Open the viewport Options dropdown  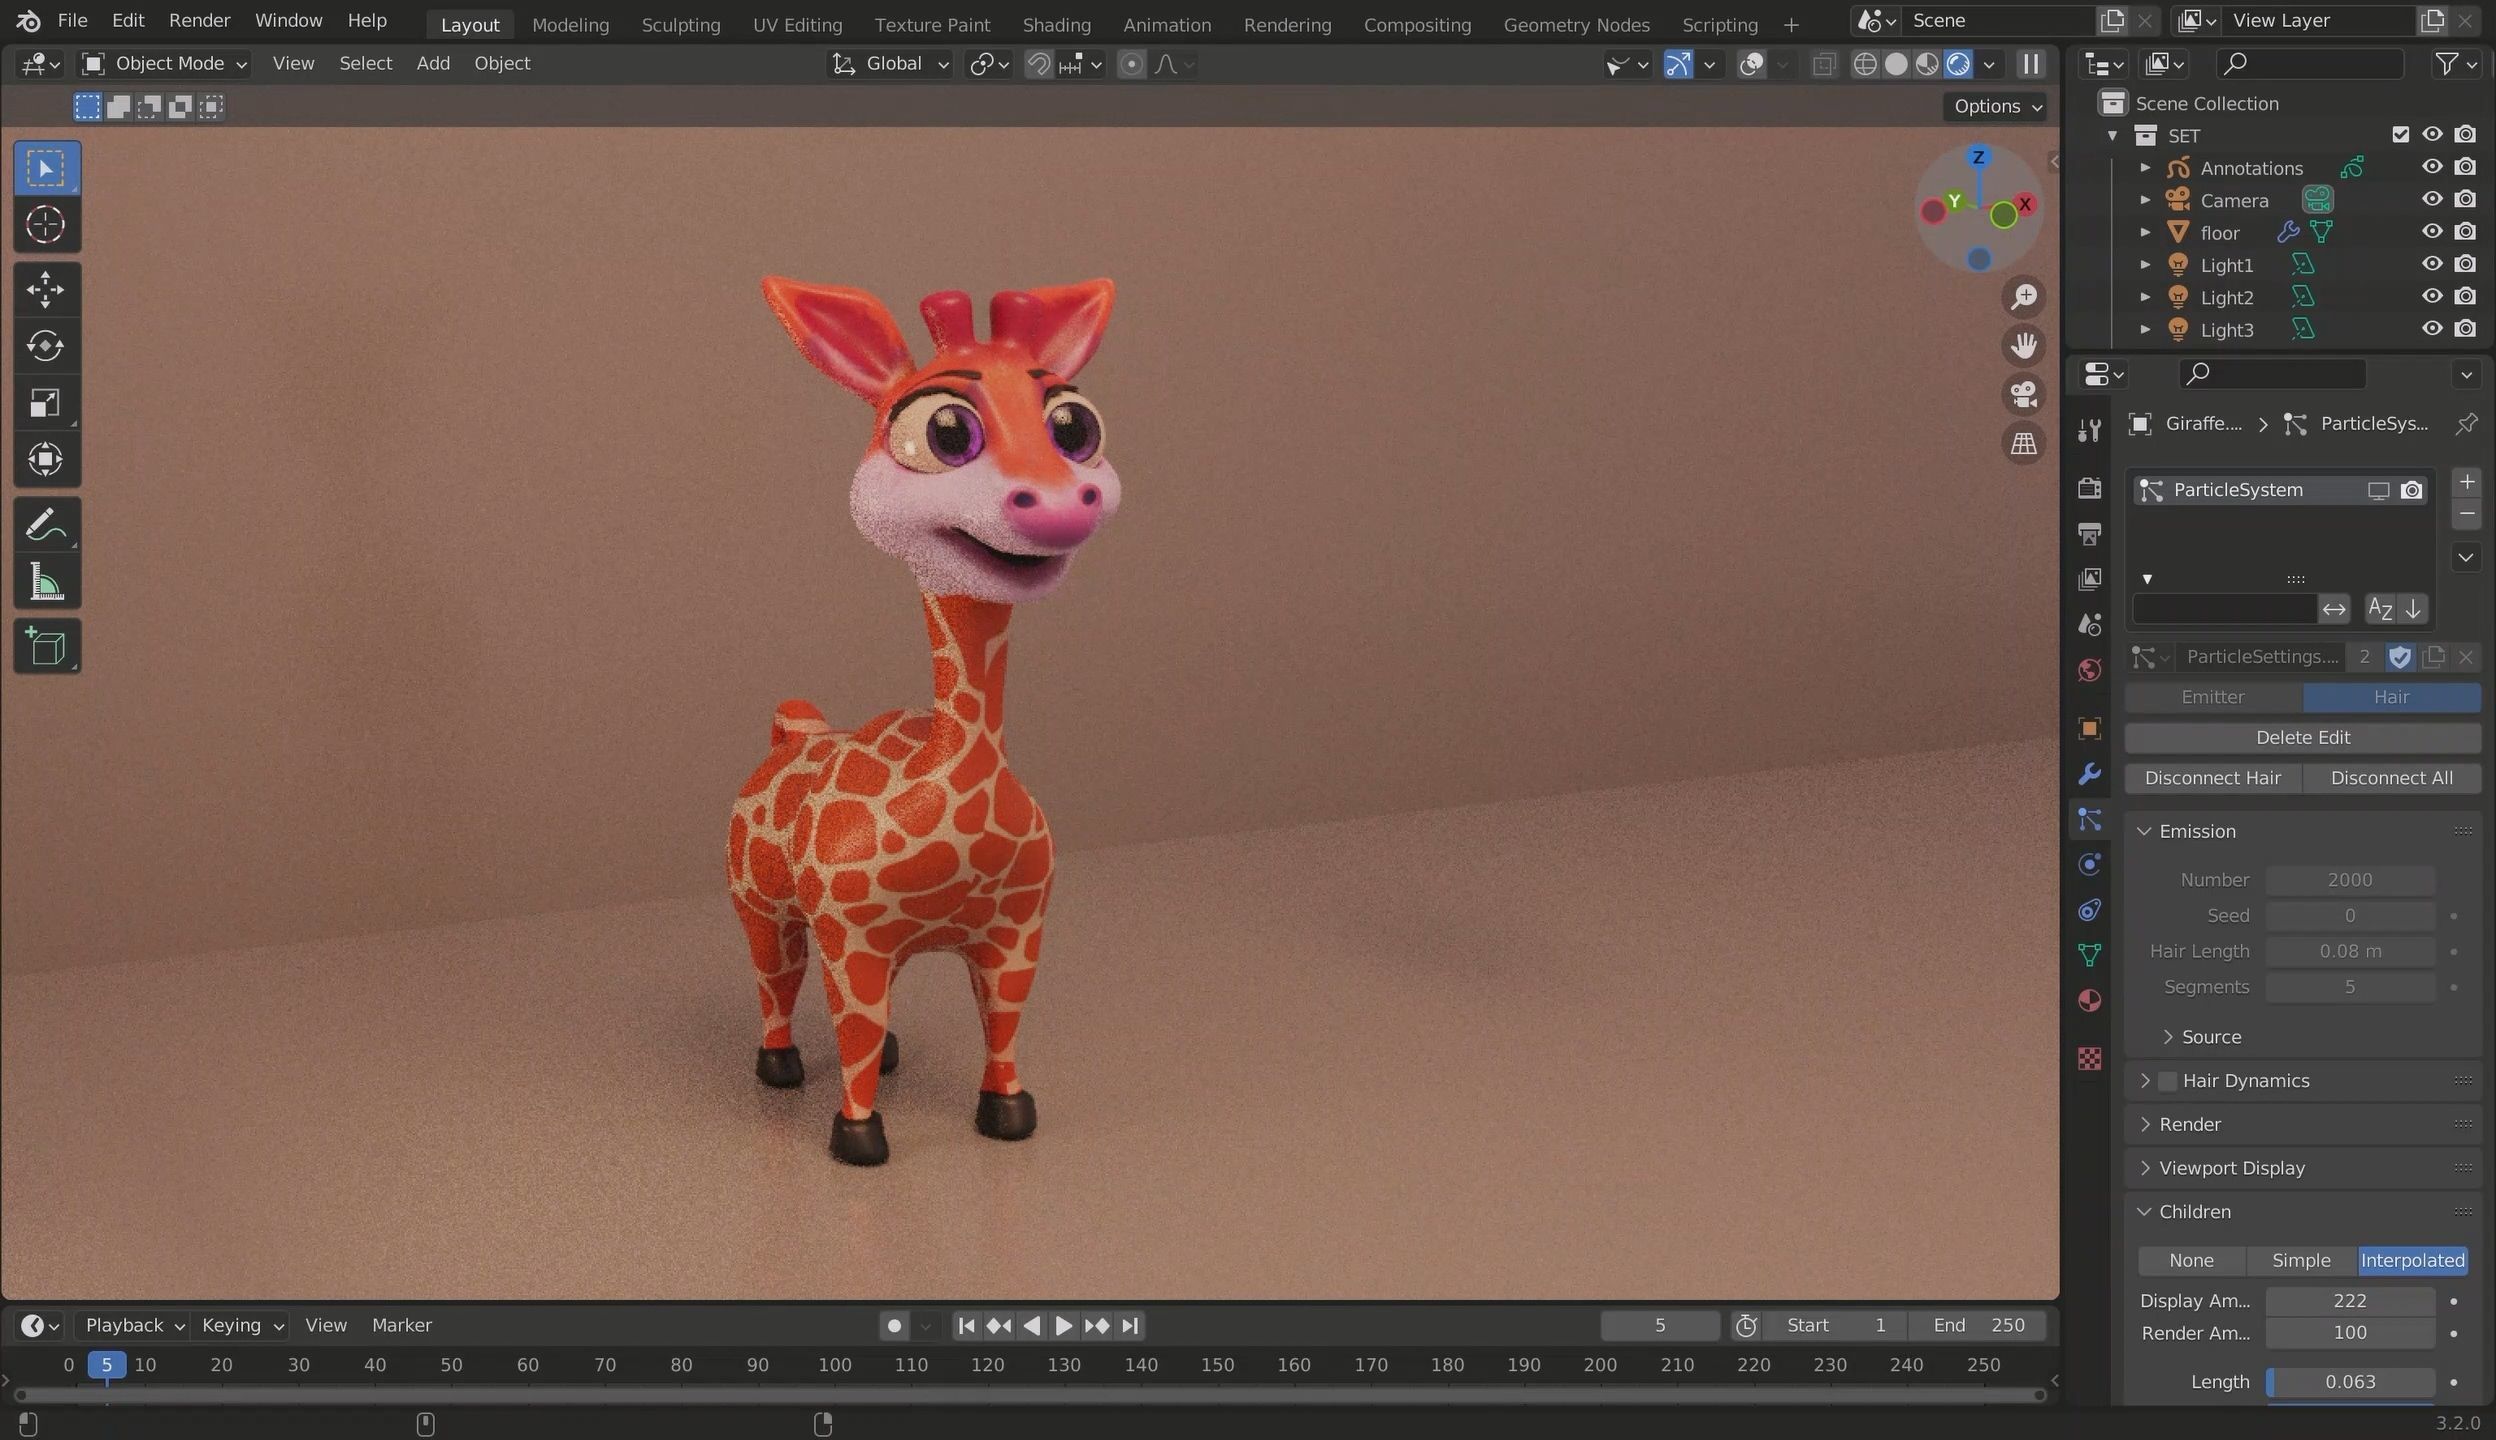coord(1995,106)
